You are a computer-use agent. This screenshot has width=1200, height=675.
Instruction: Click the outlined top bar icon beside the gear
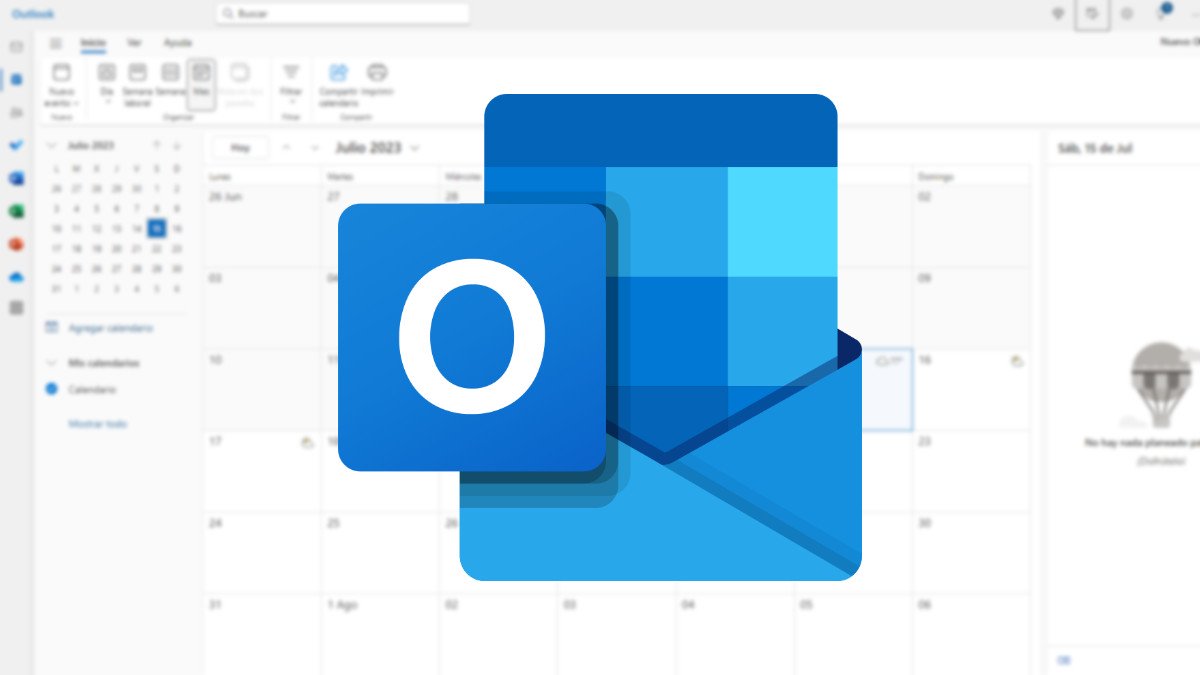[1092, 14]
